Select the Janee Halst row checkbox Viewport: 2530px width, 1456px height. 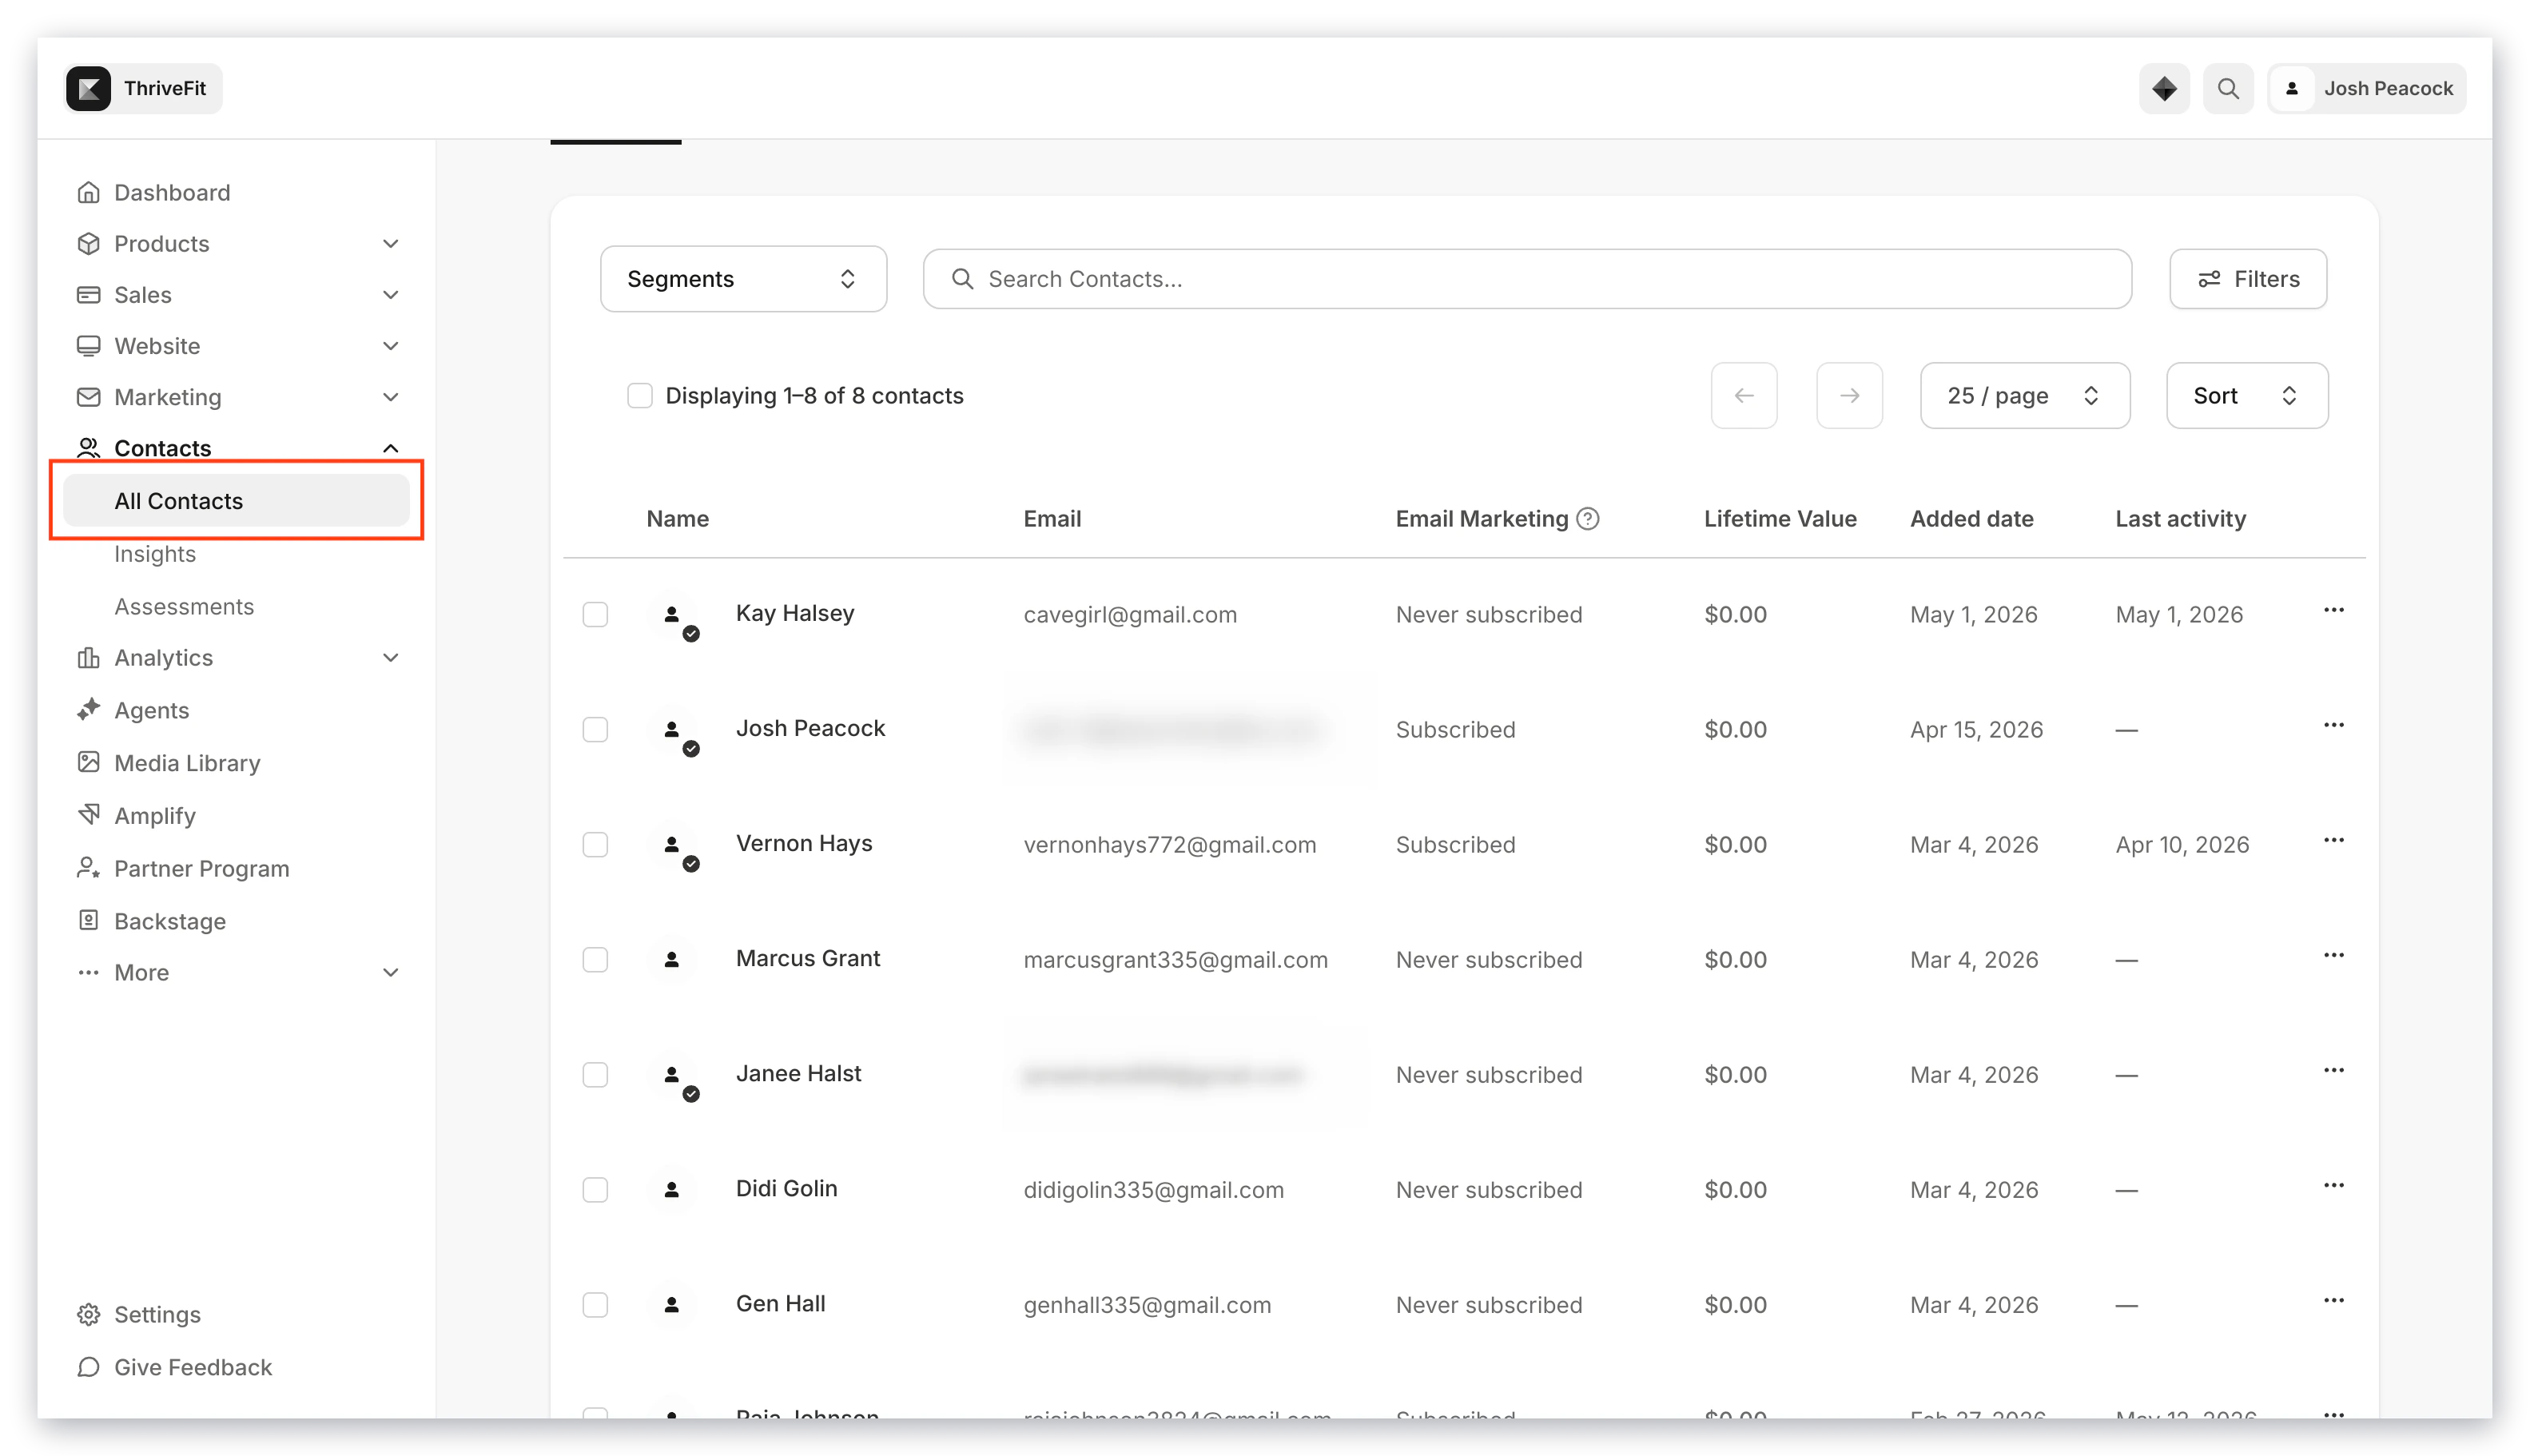(595, 1074)
